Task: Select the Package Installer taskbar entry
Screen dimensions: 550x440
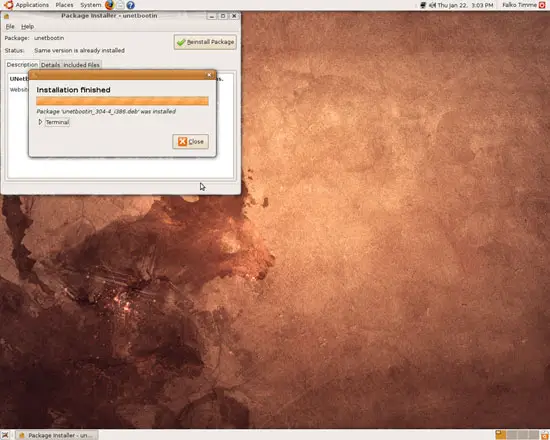Action: pos(57,435)
